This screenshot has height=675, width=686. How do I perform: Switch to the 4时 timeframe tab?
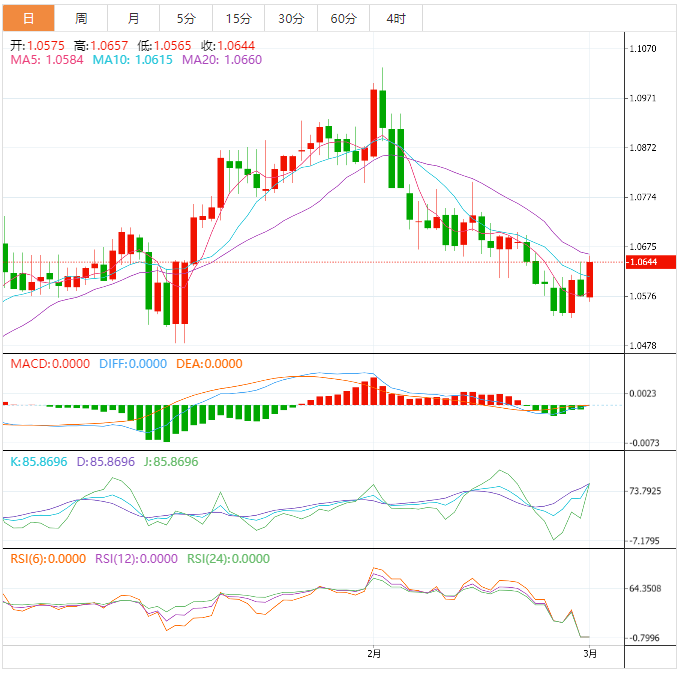coord(395,18)
